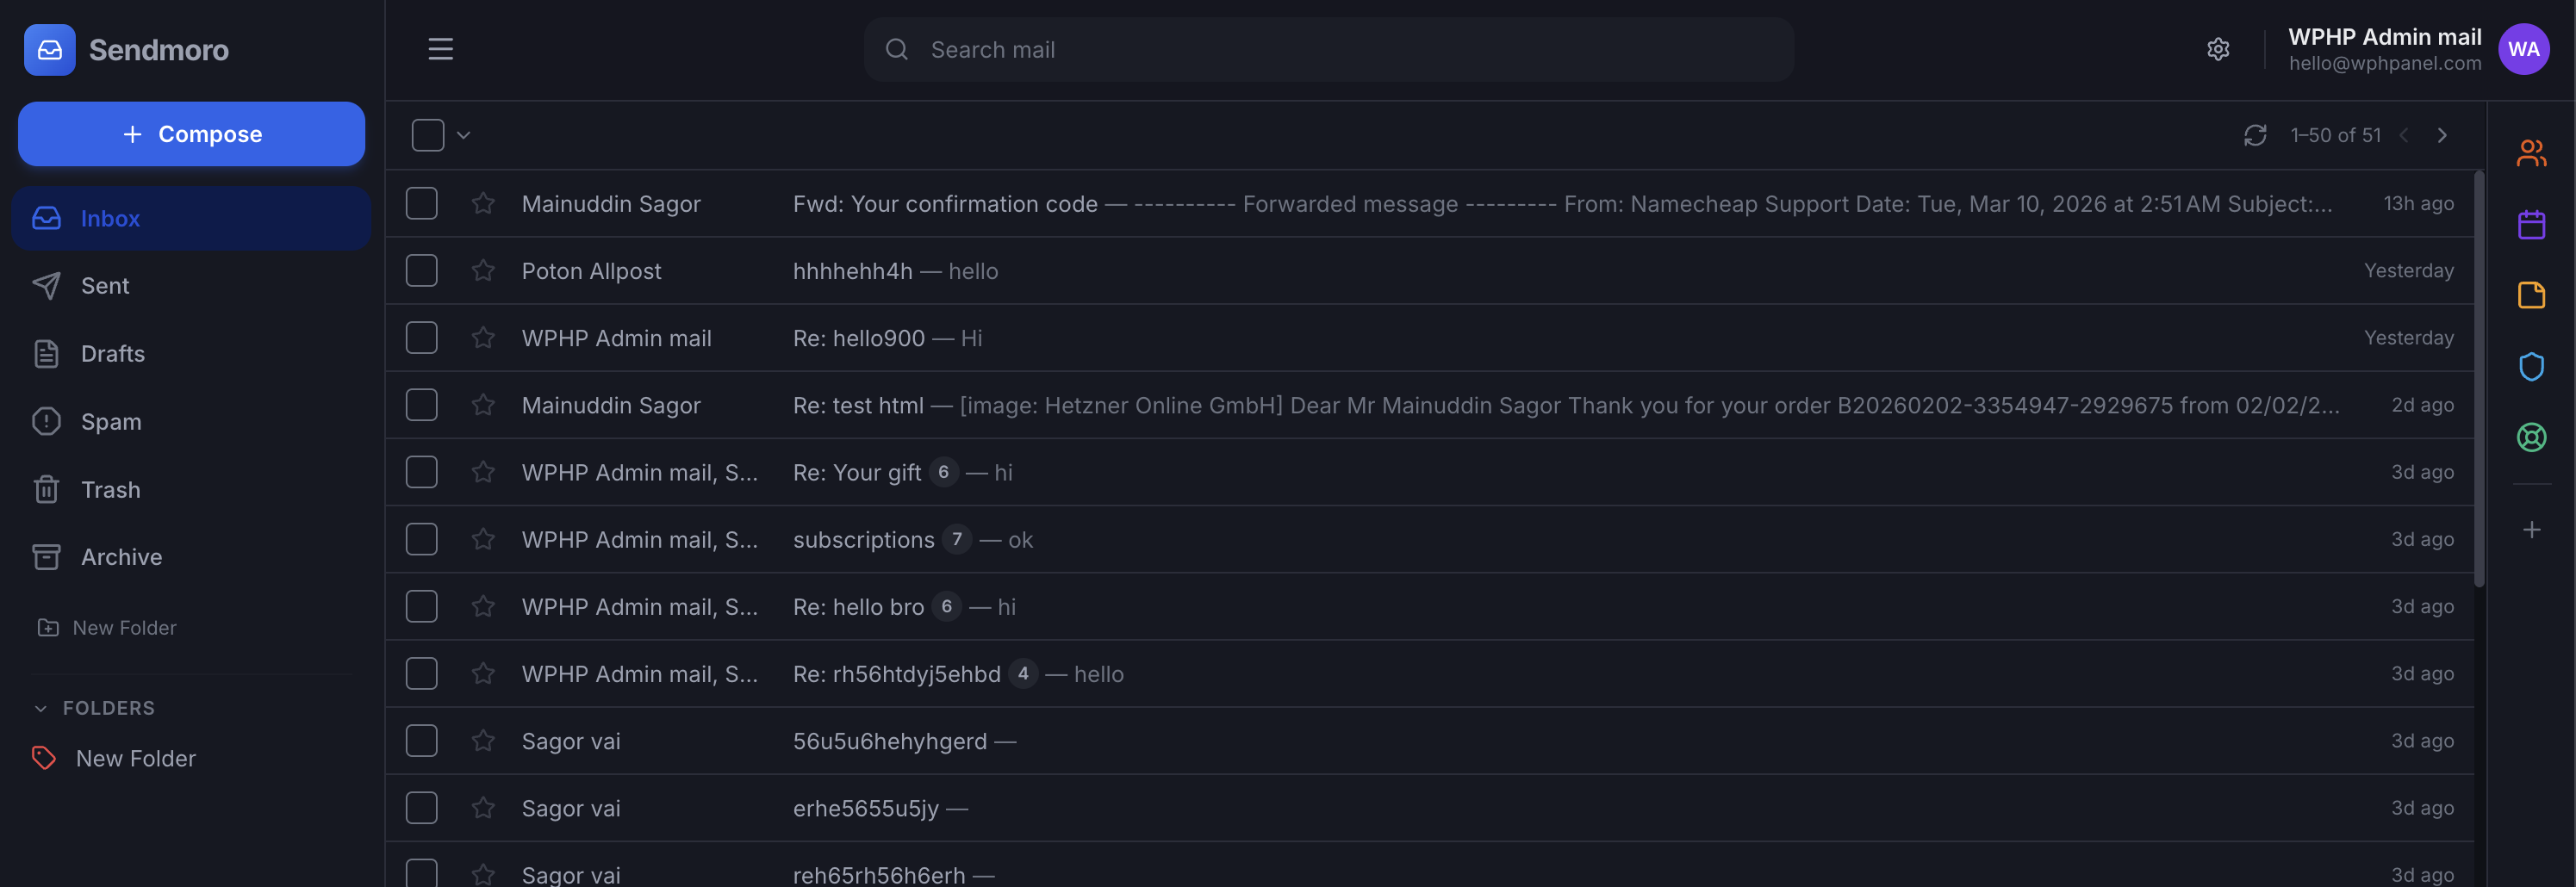This screenshot has height=887, width=2576.
Task: Create a folder via 'New Folder' link
Action: pos(124,627)
